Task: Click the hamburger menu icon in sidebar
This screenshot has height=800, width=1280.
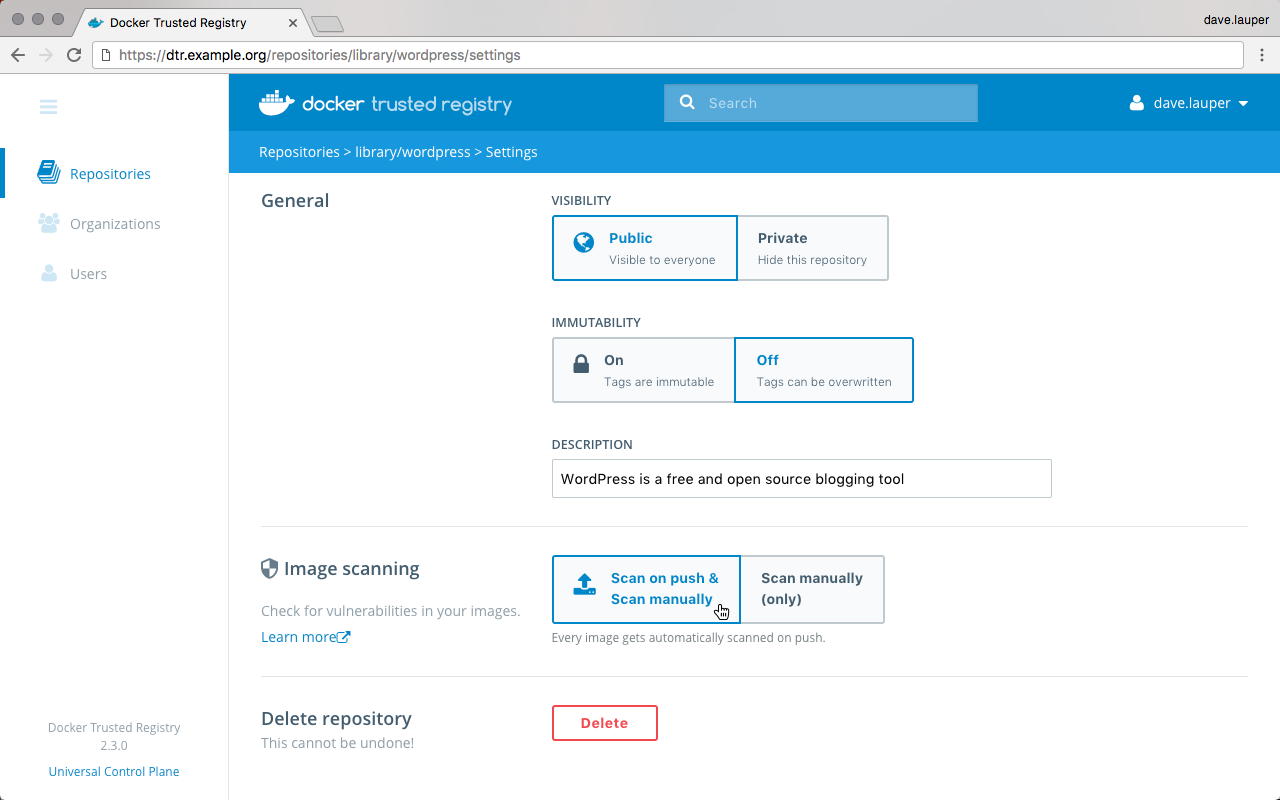Action: click(48, 107)
